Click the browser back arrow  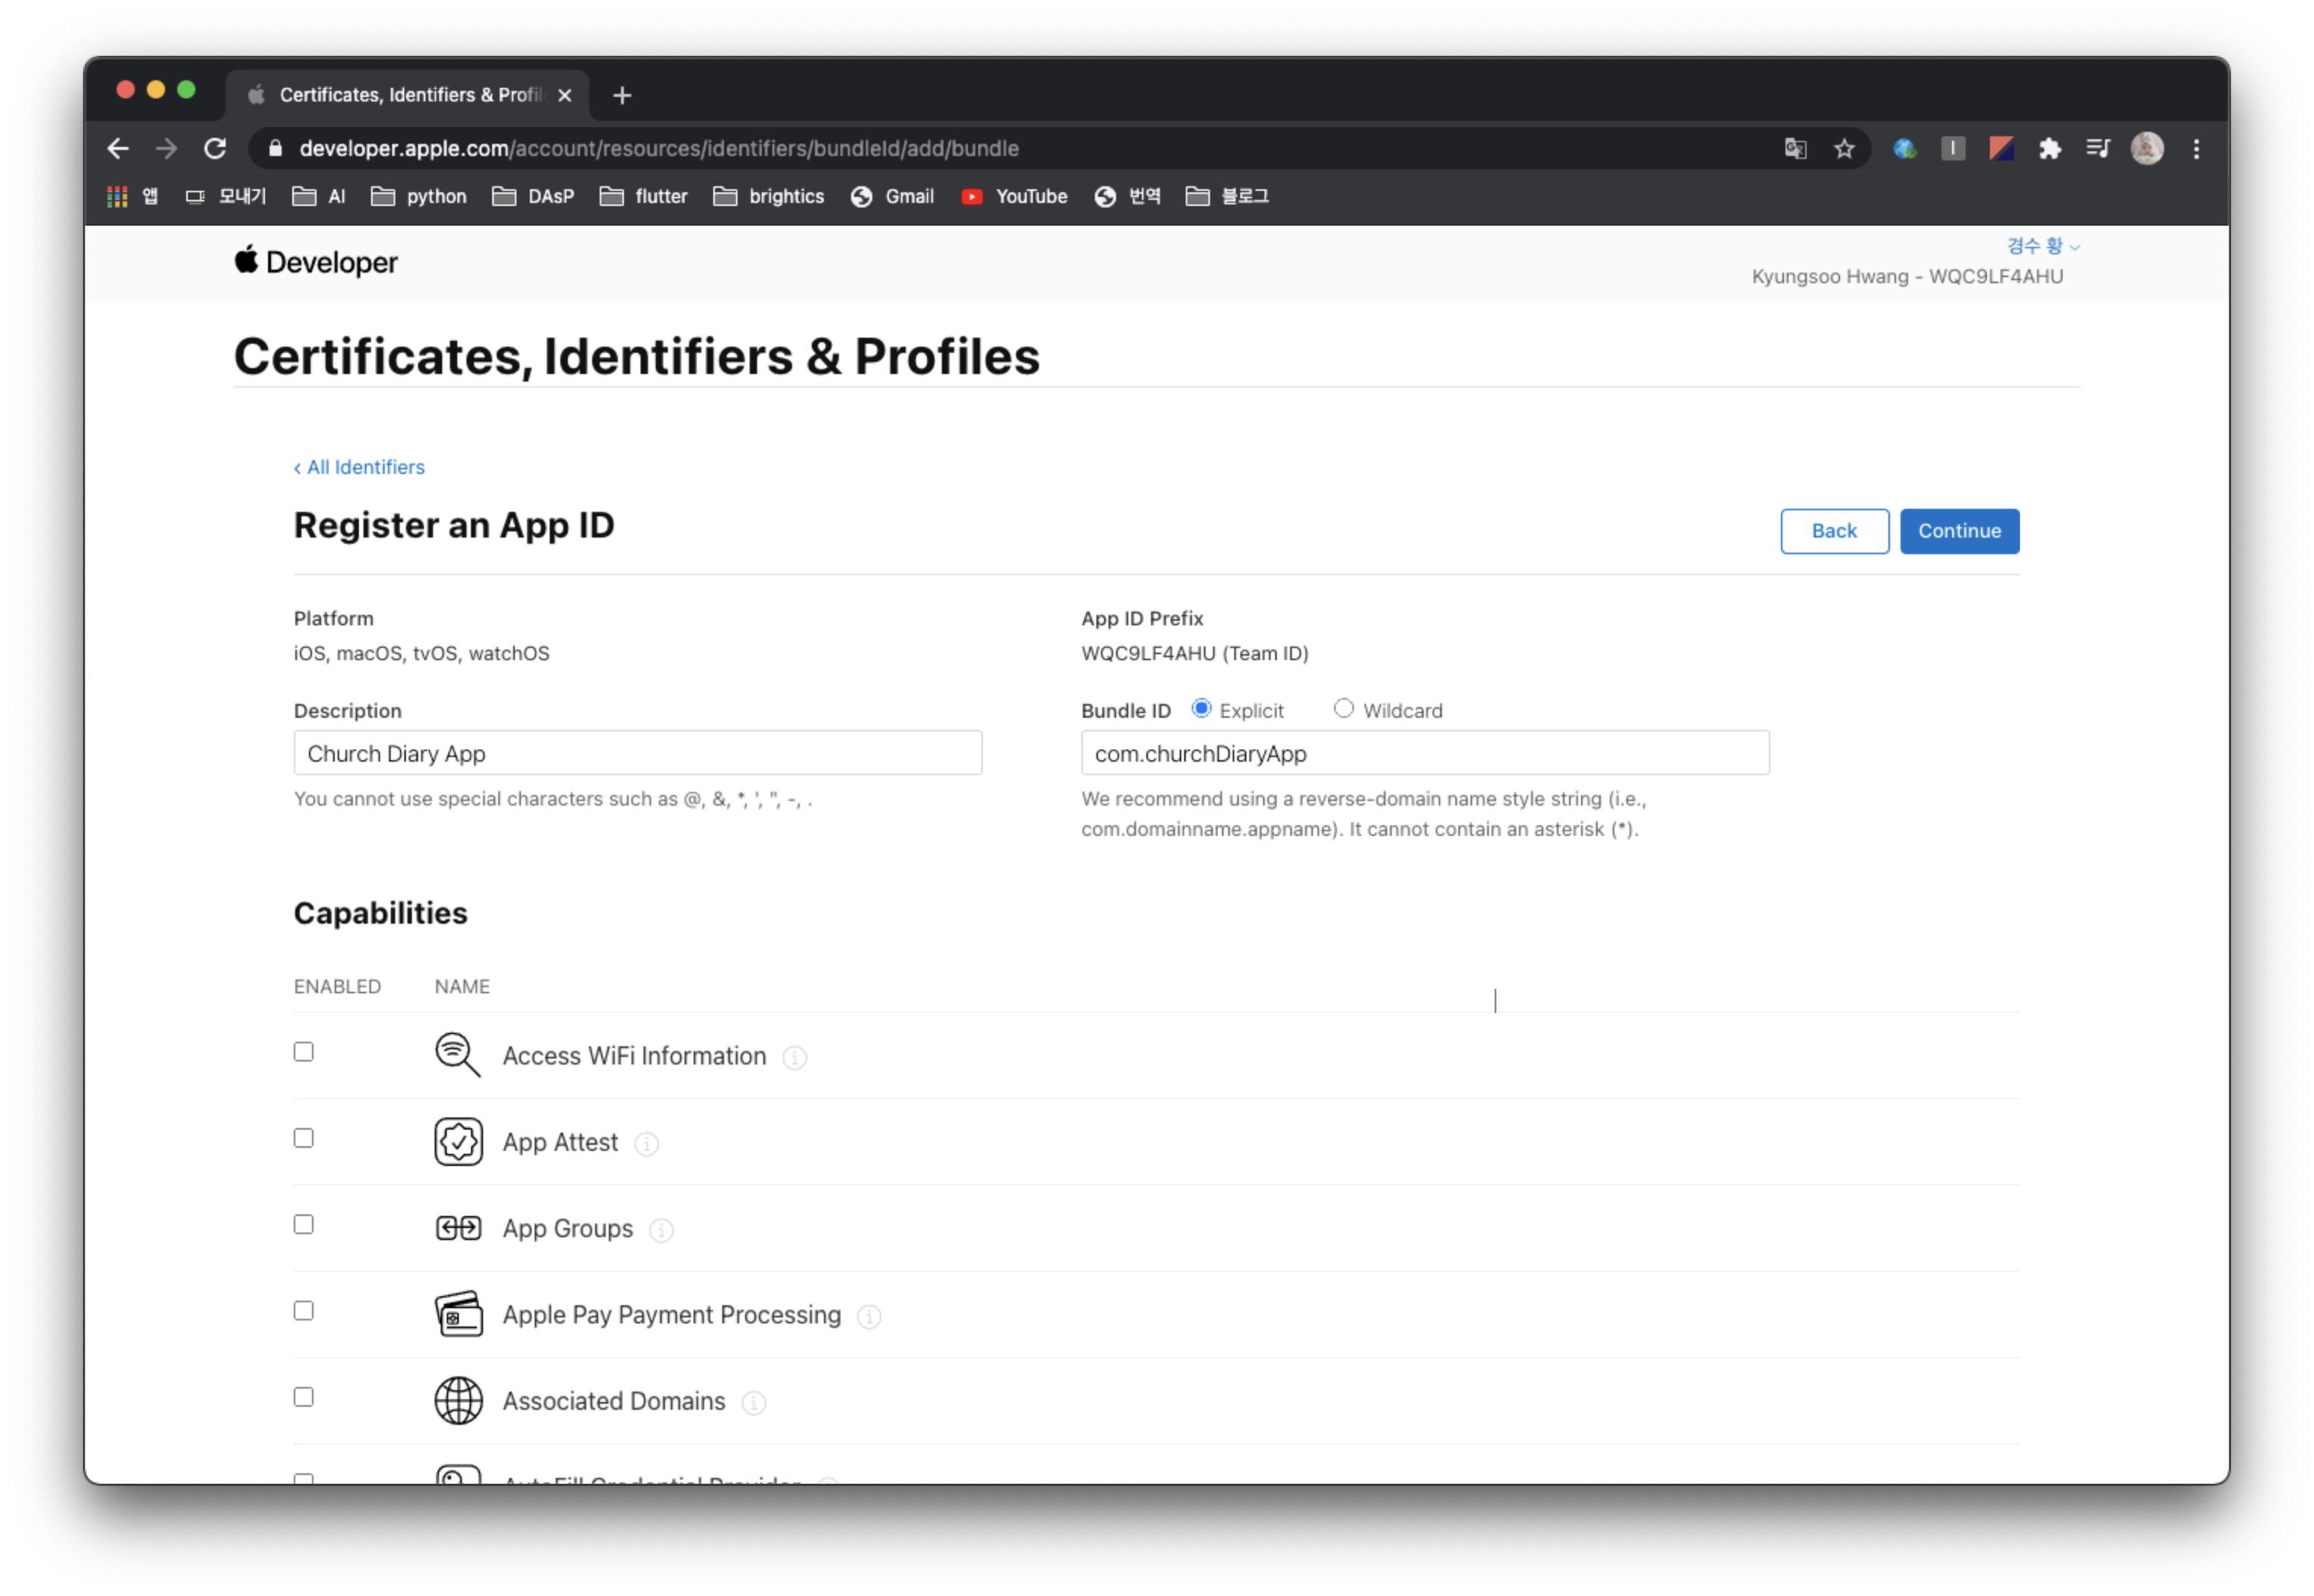click(x=118, y=149)
